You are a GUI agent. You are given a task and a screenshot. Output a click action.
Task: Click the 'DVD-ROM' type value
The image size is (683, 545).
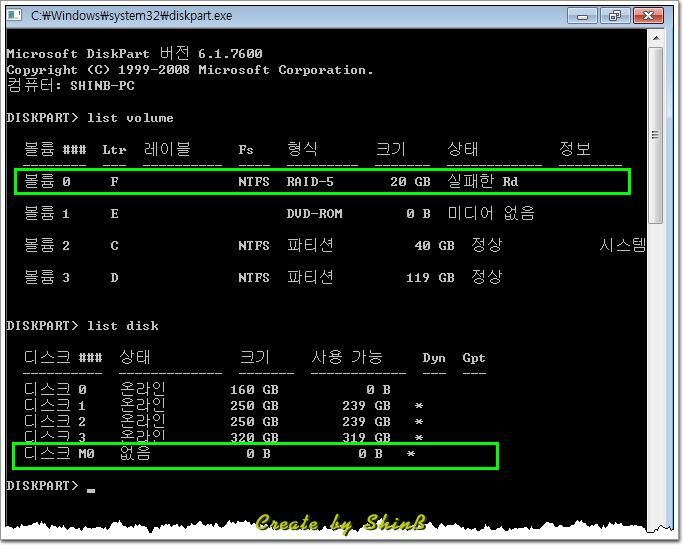coord(314,213)
